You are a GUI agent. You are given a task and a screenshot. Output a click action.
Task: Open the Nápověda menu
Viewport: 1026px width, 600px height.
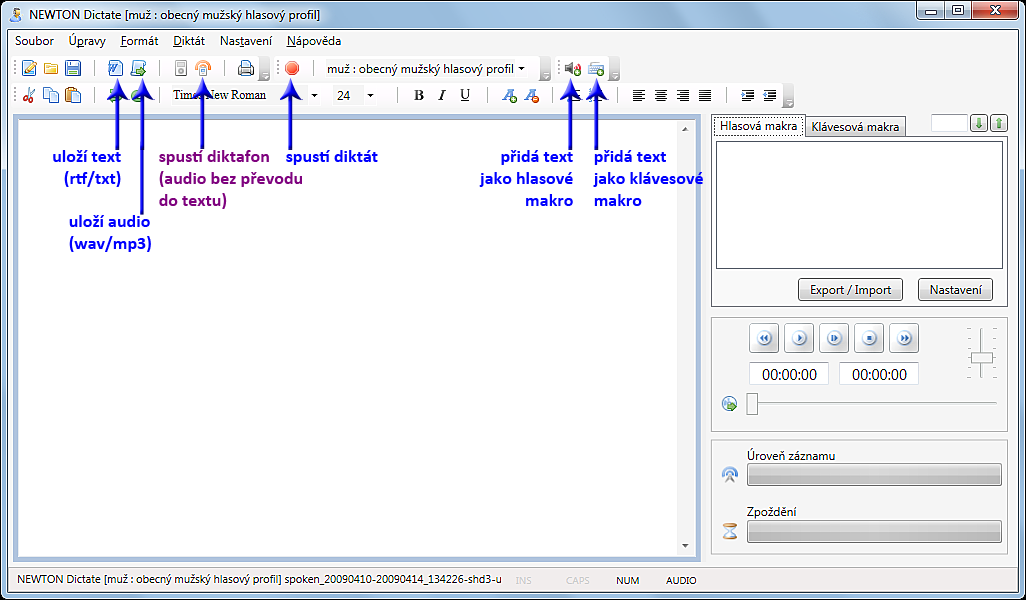coord(314,41)
